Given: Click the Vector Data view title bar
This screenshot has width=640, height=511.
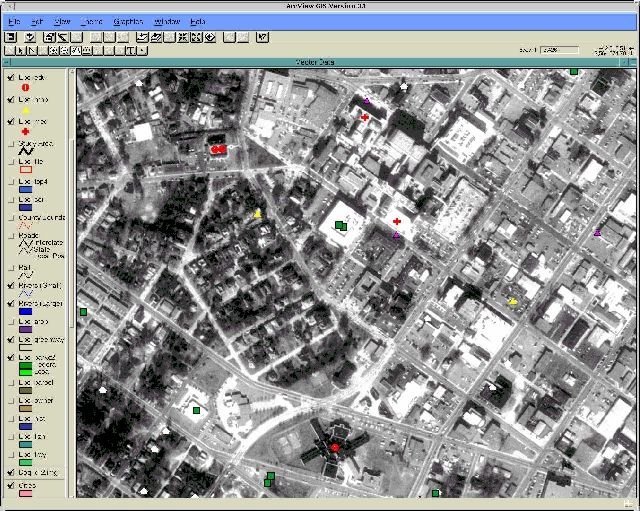Looking at the screenshot, I should 315,62.
